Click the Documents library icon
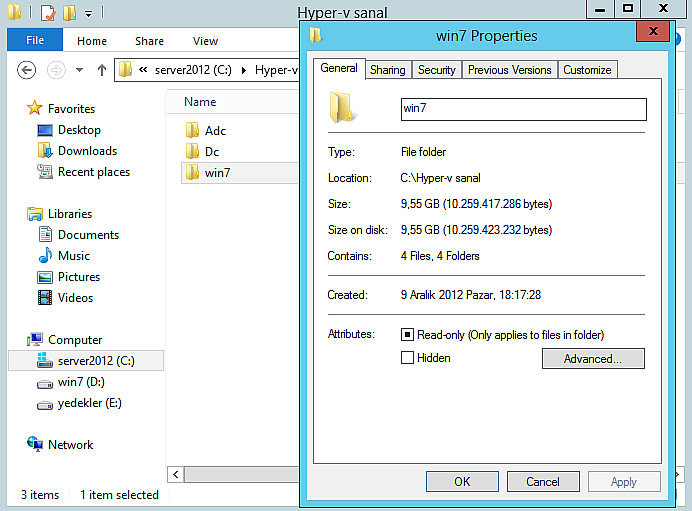692x511 pixels. click(x=45, y=234)
